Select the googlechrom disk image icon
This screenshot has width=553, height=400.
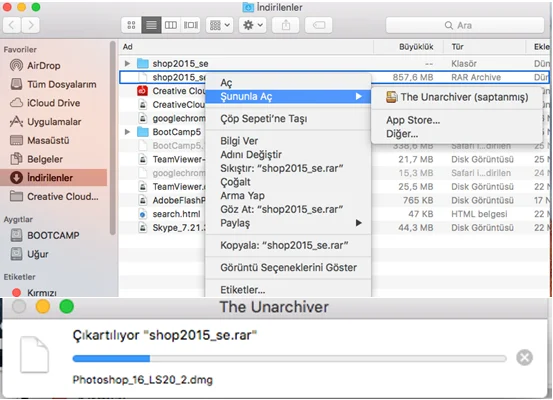coord(142,118)
